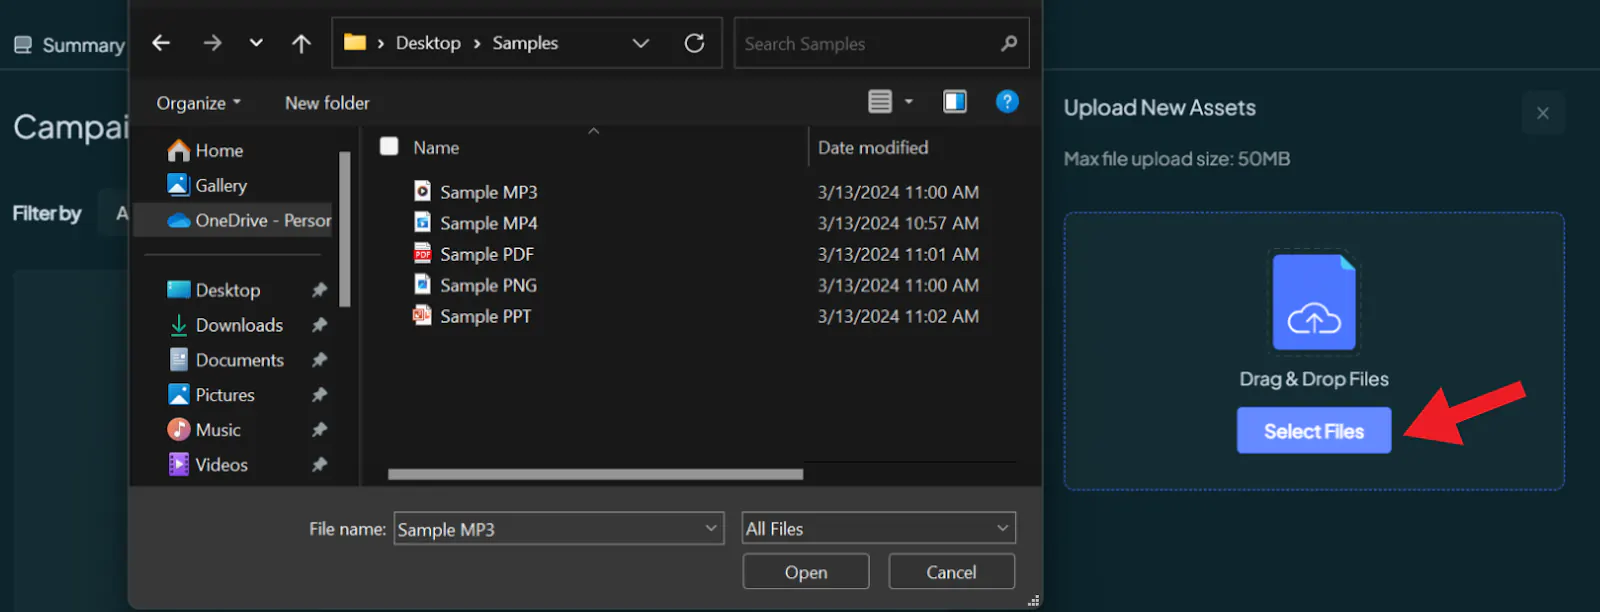Create a New folder
1600x612 pixels.
coord(327,103)
